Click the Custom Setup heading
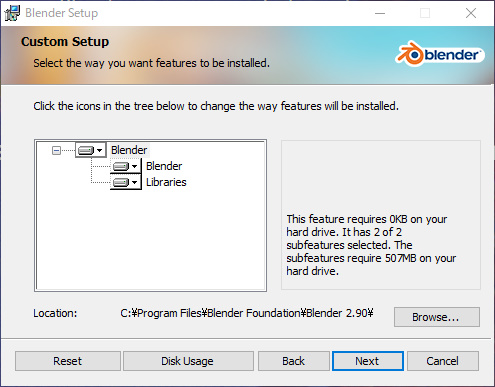Screen dimensions: 495x387 [x=65, y=42]
